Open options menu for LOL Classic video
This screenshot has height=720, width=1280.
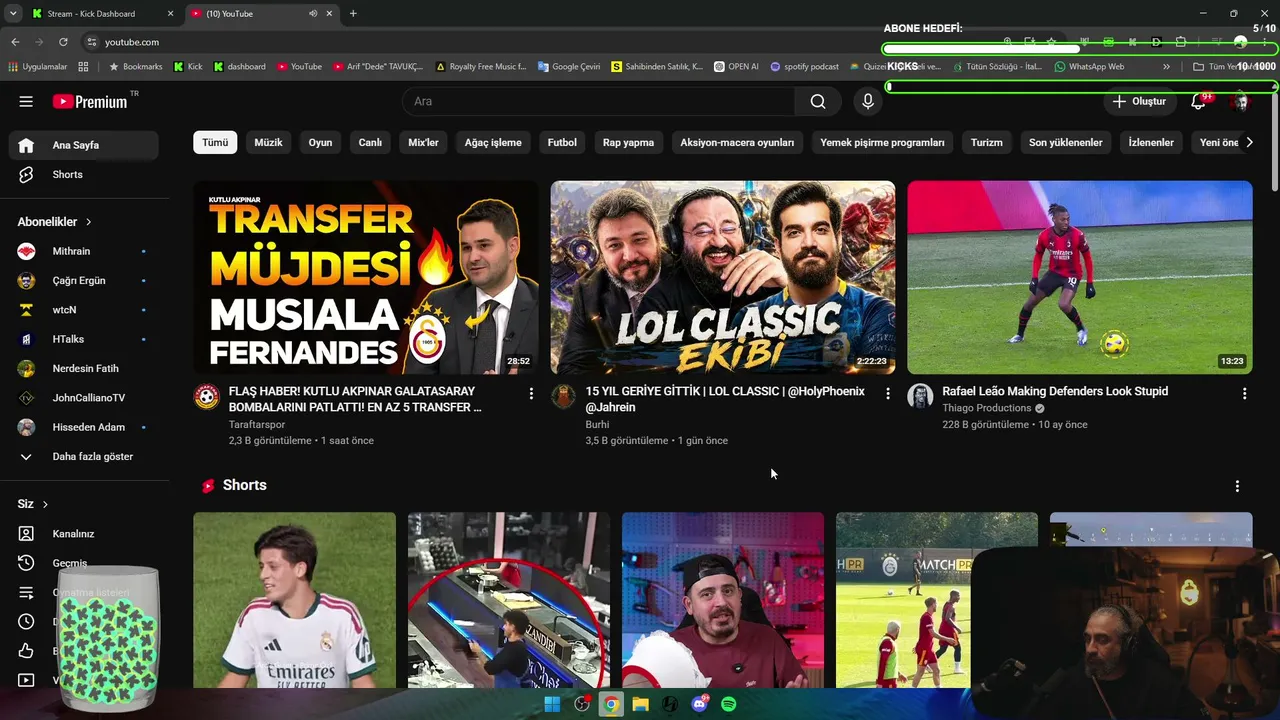[888, 394]
